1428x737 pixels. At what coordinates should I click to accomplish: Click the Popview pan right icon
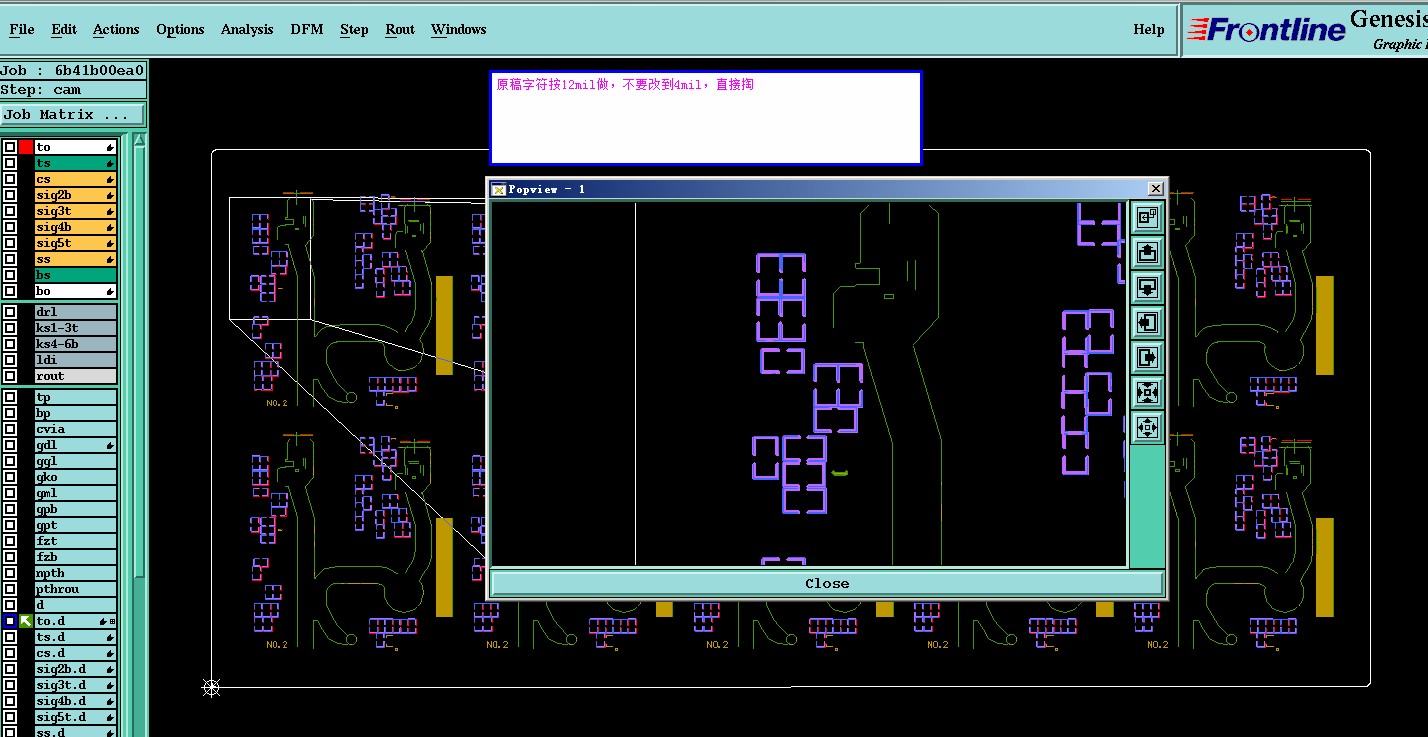click(x=1147, y=357)
